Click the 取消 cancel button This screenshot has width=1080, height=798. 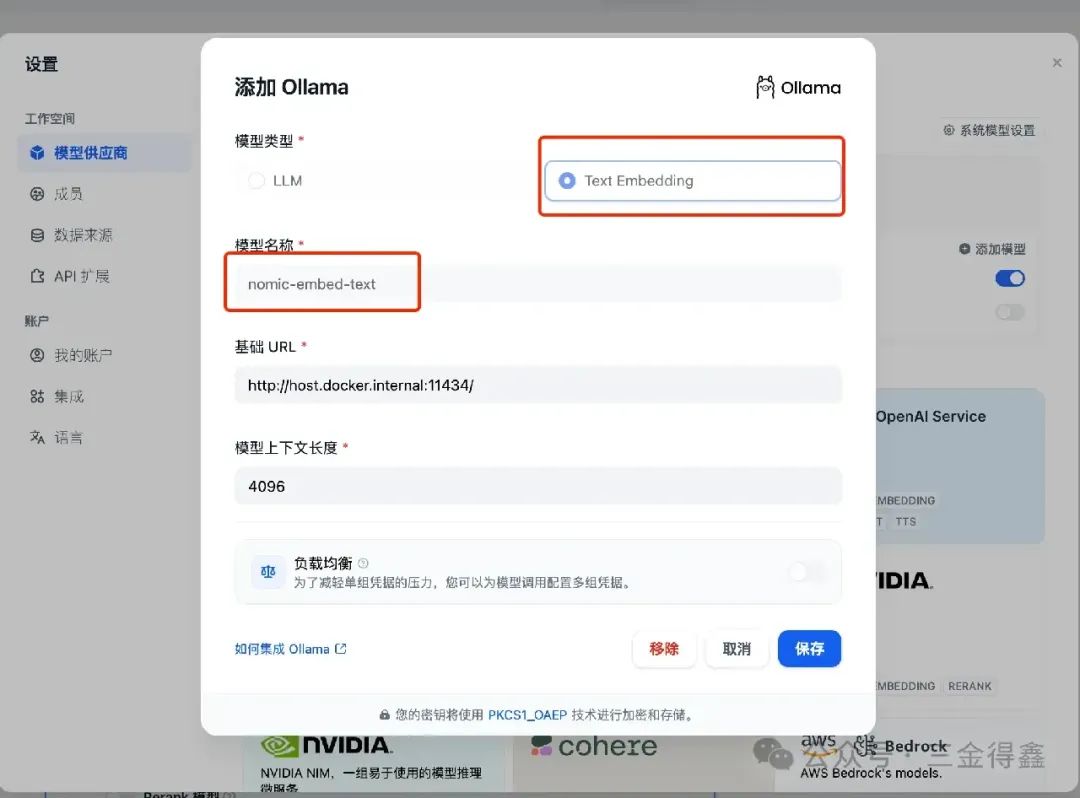coord(736,648)
